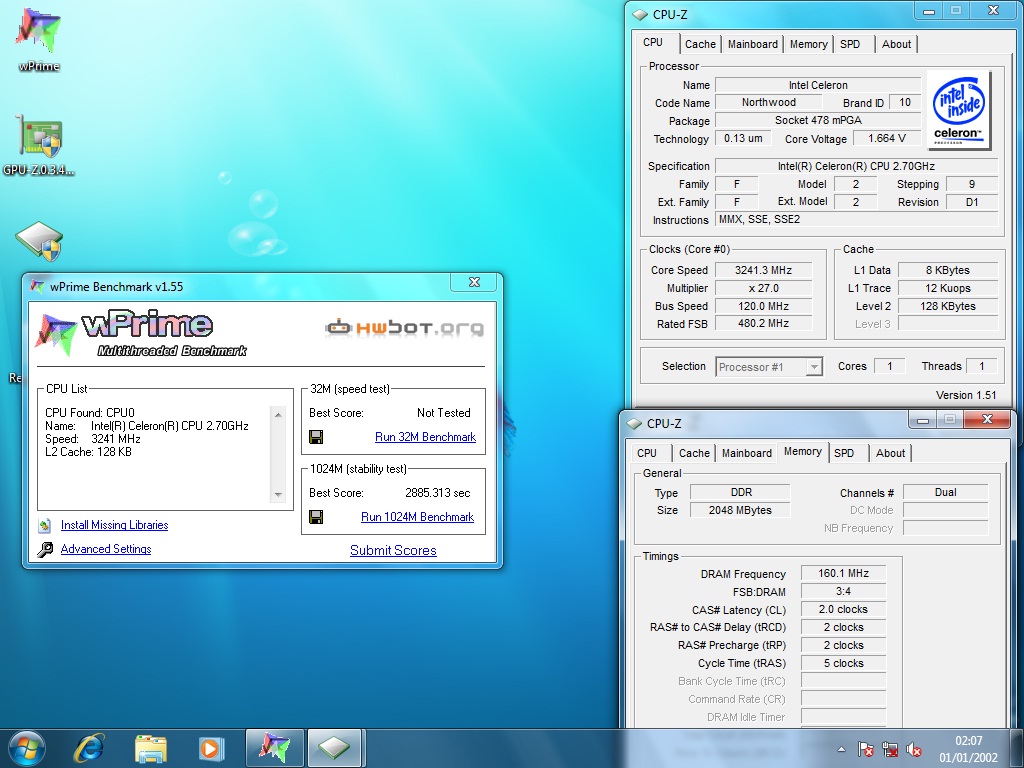Click the Run 32M Benchmark link
The height and width of the screenshot is (768, 1024).
point(425,437)
